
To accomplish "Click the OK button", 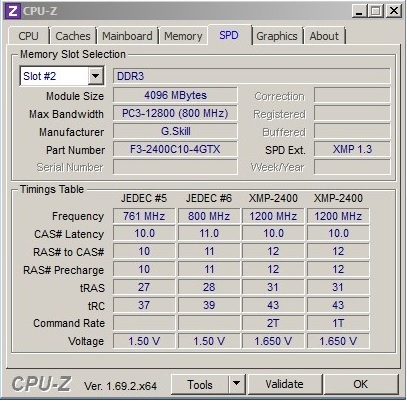I will (361, 384).
